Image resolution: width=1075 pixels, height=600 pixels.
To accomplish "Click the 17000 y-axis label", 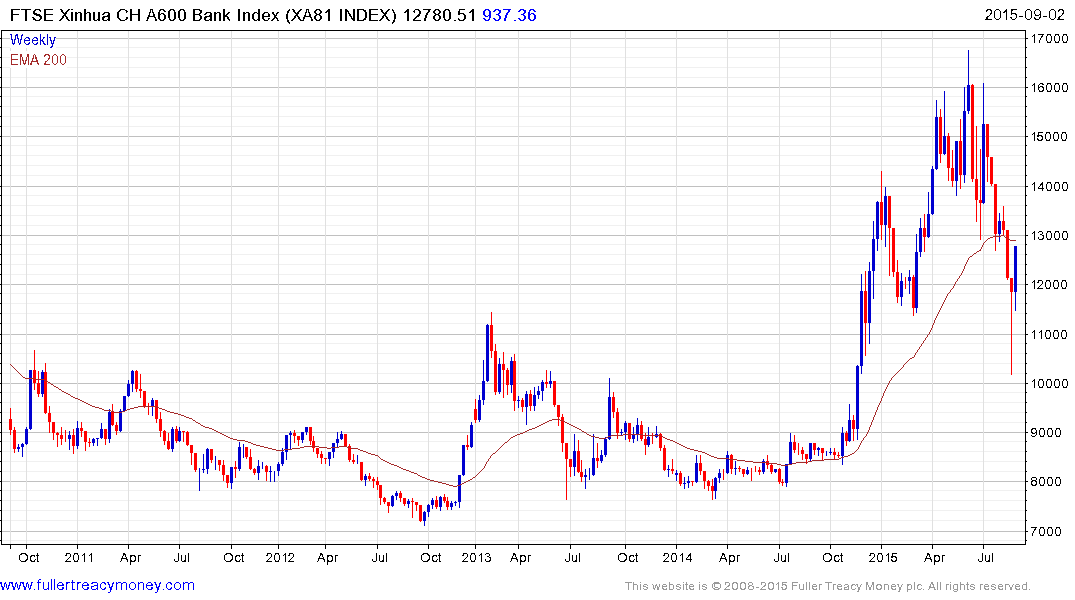I will point(1050,38).
